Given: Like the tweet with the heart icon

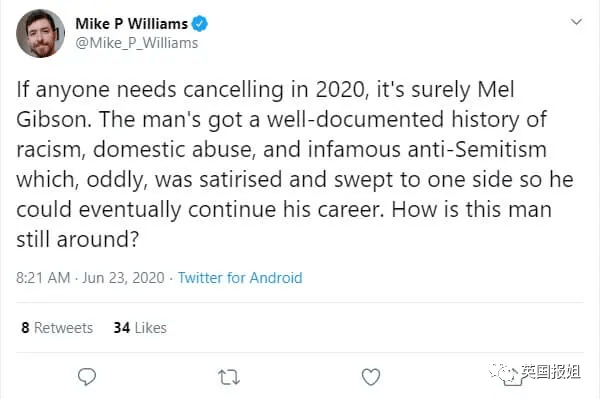Looking at the screenshot, I should [x=371, y=377].
